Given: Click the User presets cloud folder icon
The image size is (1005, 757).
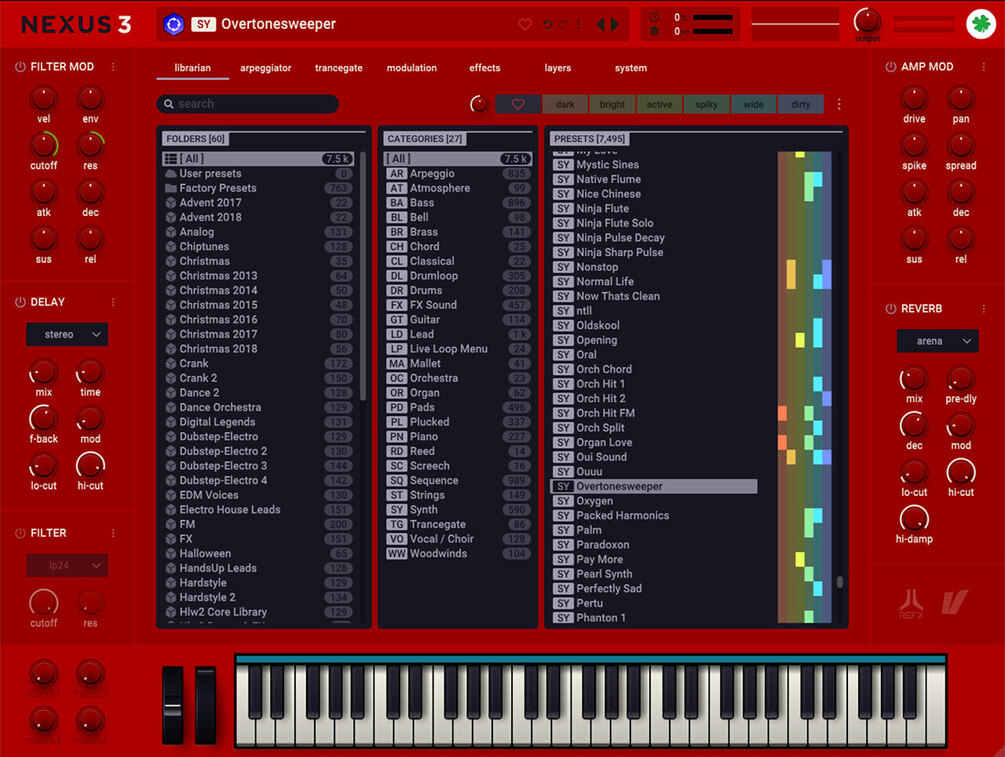Looking at the screenshot, I should point(171,174).
